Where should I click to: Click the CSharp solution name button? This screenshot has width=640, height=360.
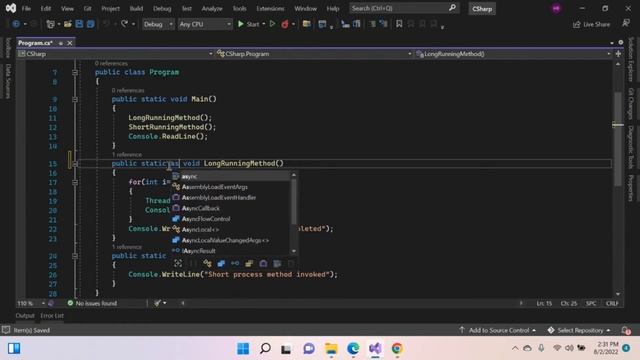point(482,9)
